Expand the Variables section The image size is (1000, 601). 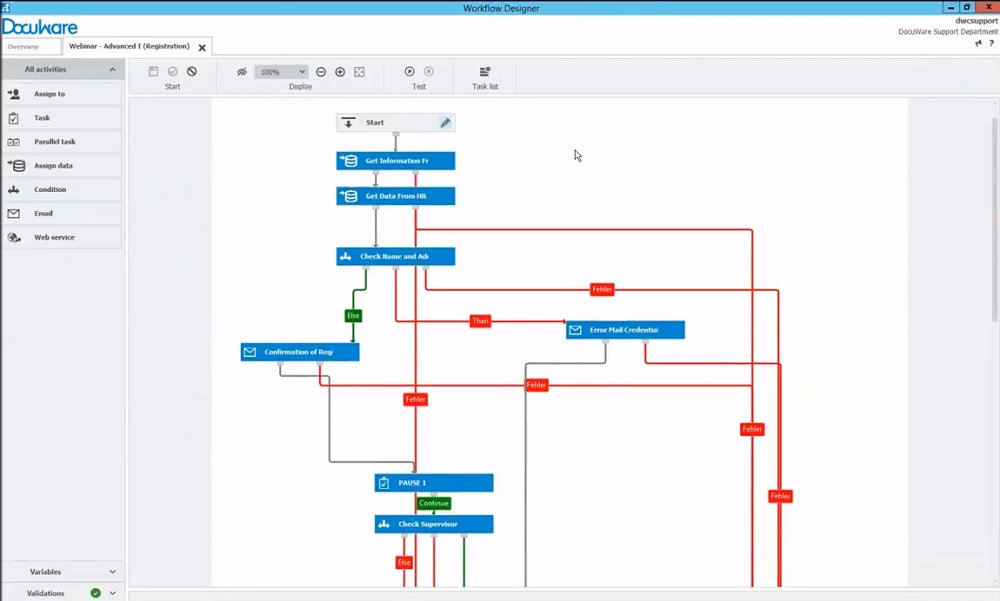[x=112, y=572]
